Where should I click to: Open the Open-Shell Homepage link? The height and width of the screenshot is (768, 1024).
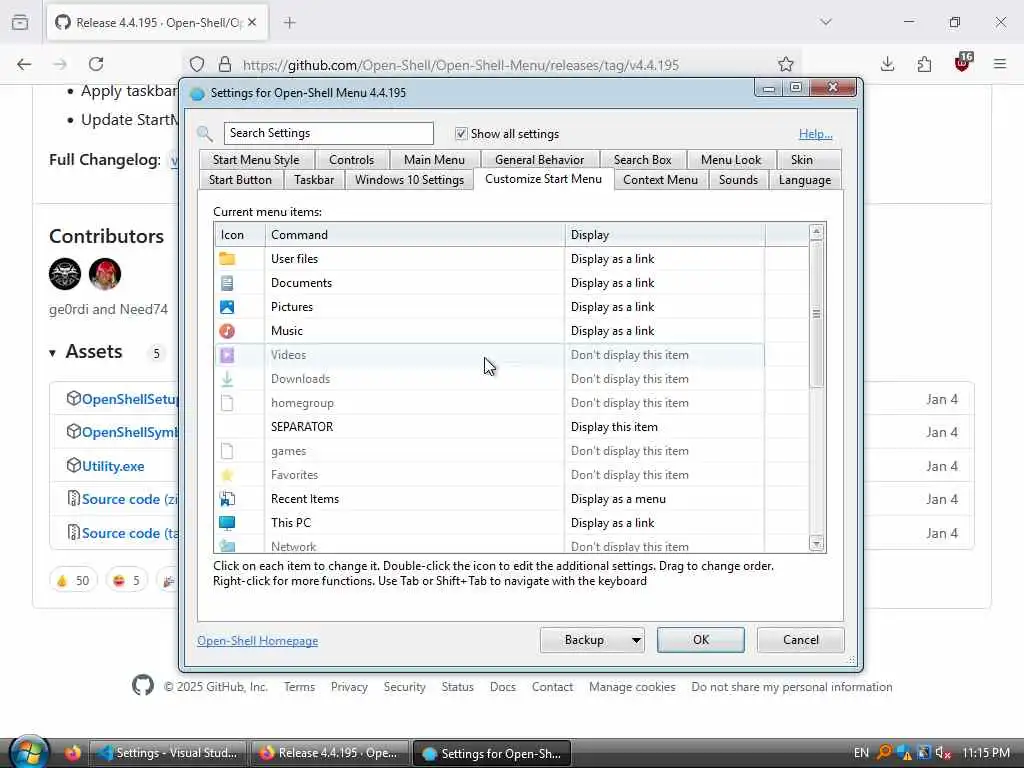coord(258,641)
